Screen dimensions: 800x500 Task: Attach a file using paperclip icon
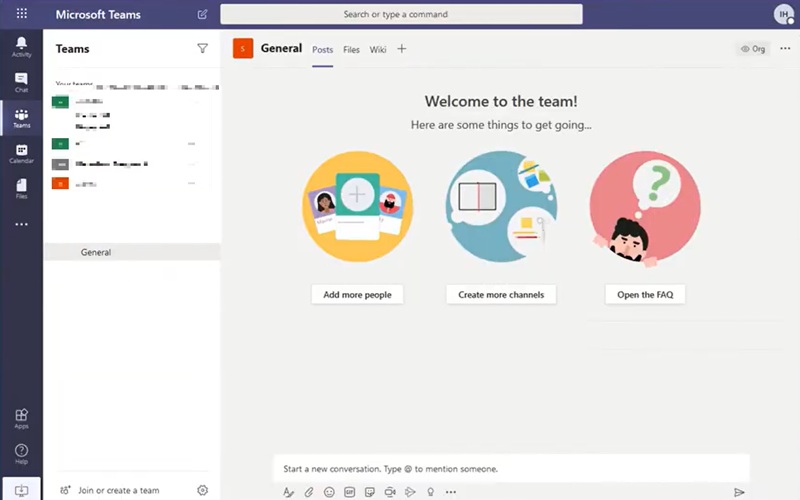click(x=309, y=492)
